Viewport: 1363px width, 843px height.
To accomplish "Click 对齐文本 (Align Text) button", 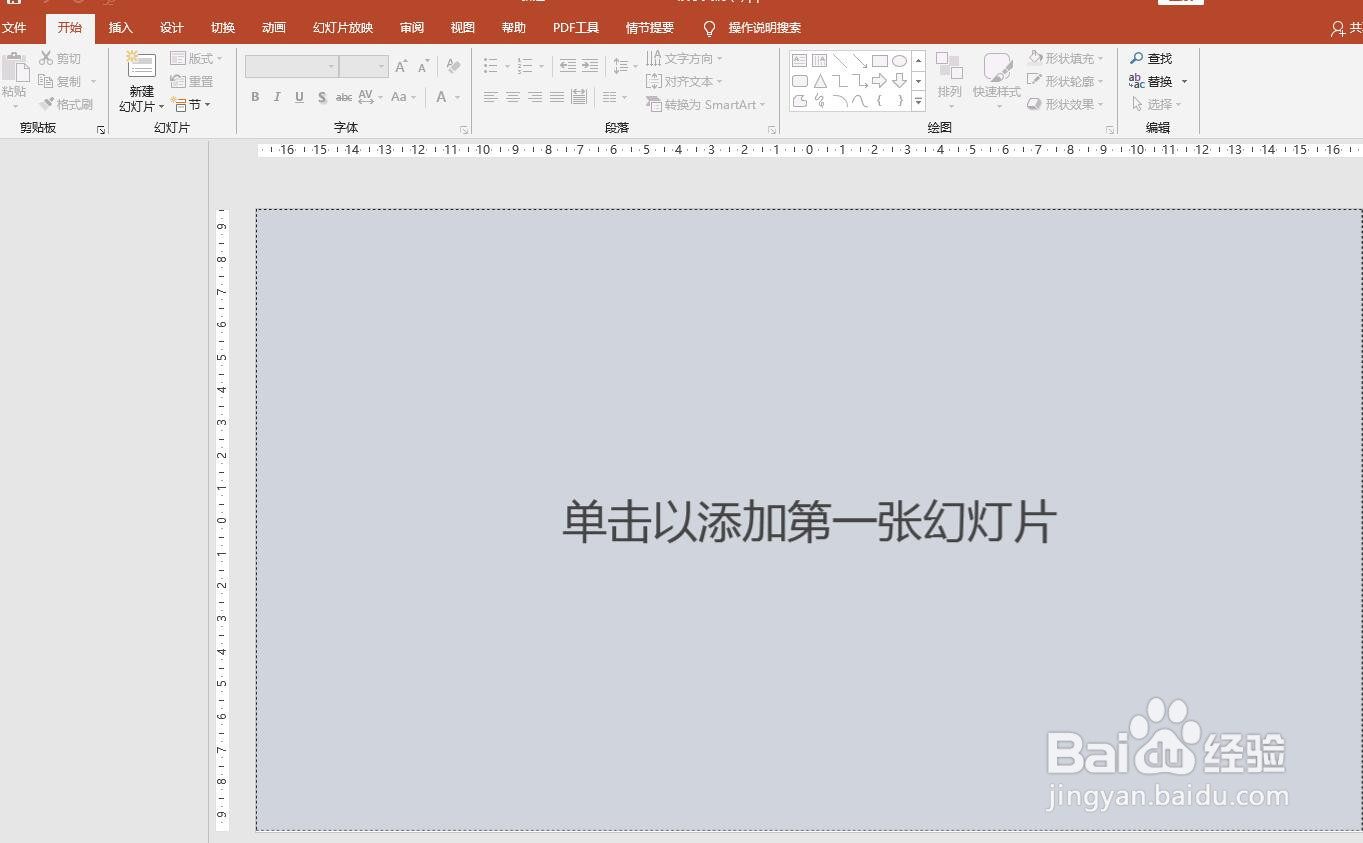I will point(685,81).
